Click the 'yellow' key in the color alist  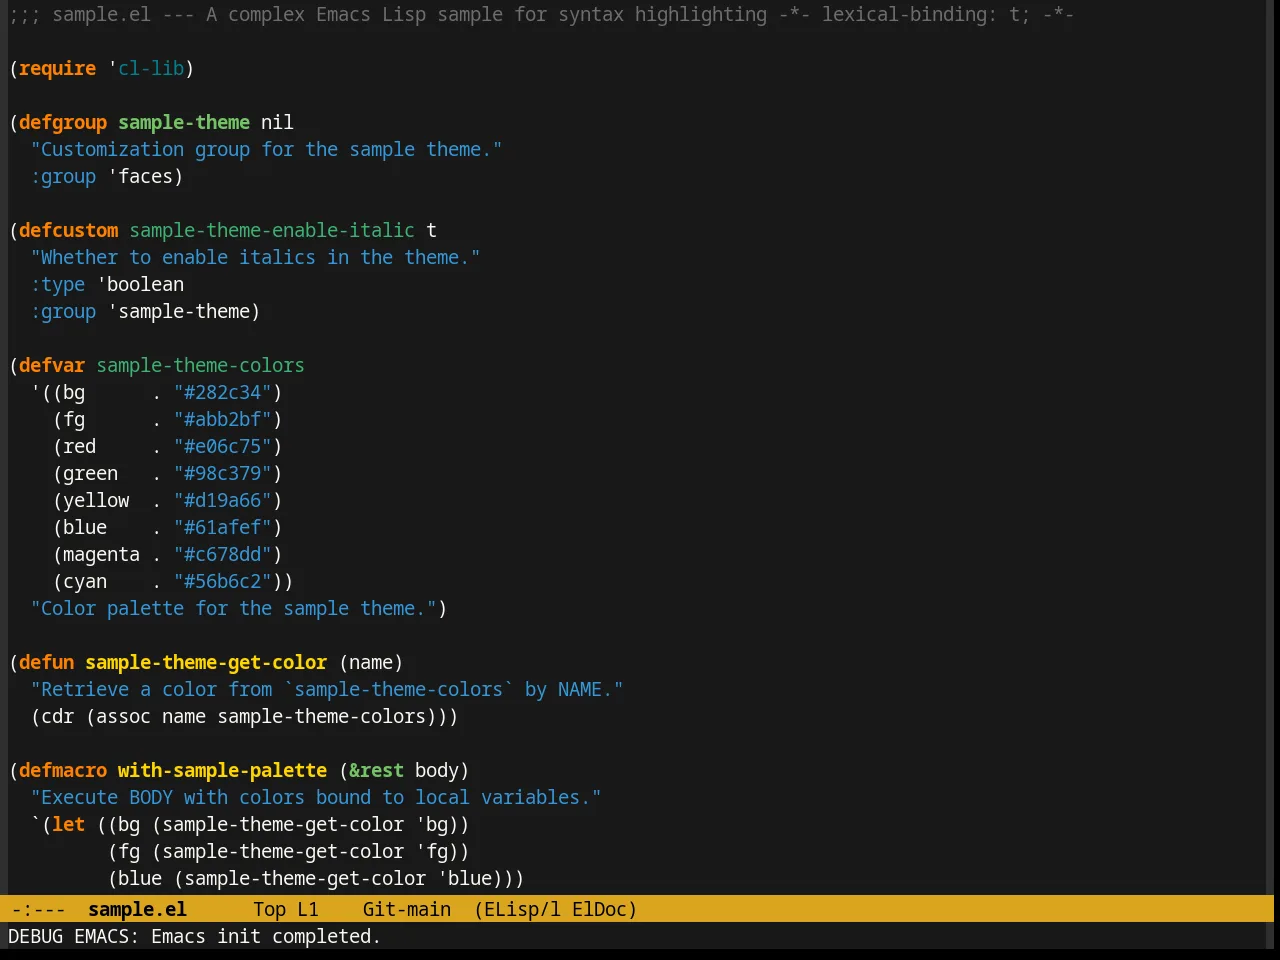coord(96,500)
